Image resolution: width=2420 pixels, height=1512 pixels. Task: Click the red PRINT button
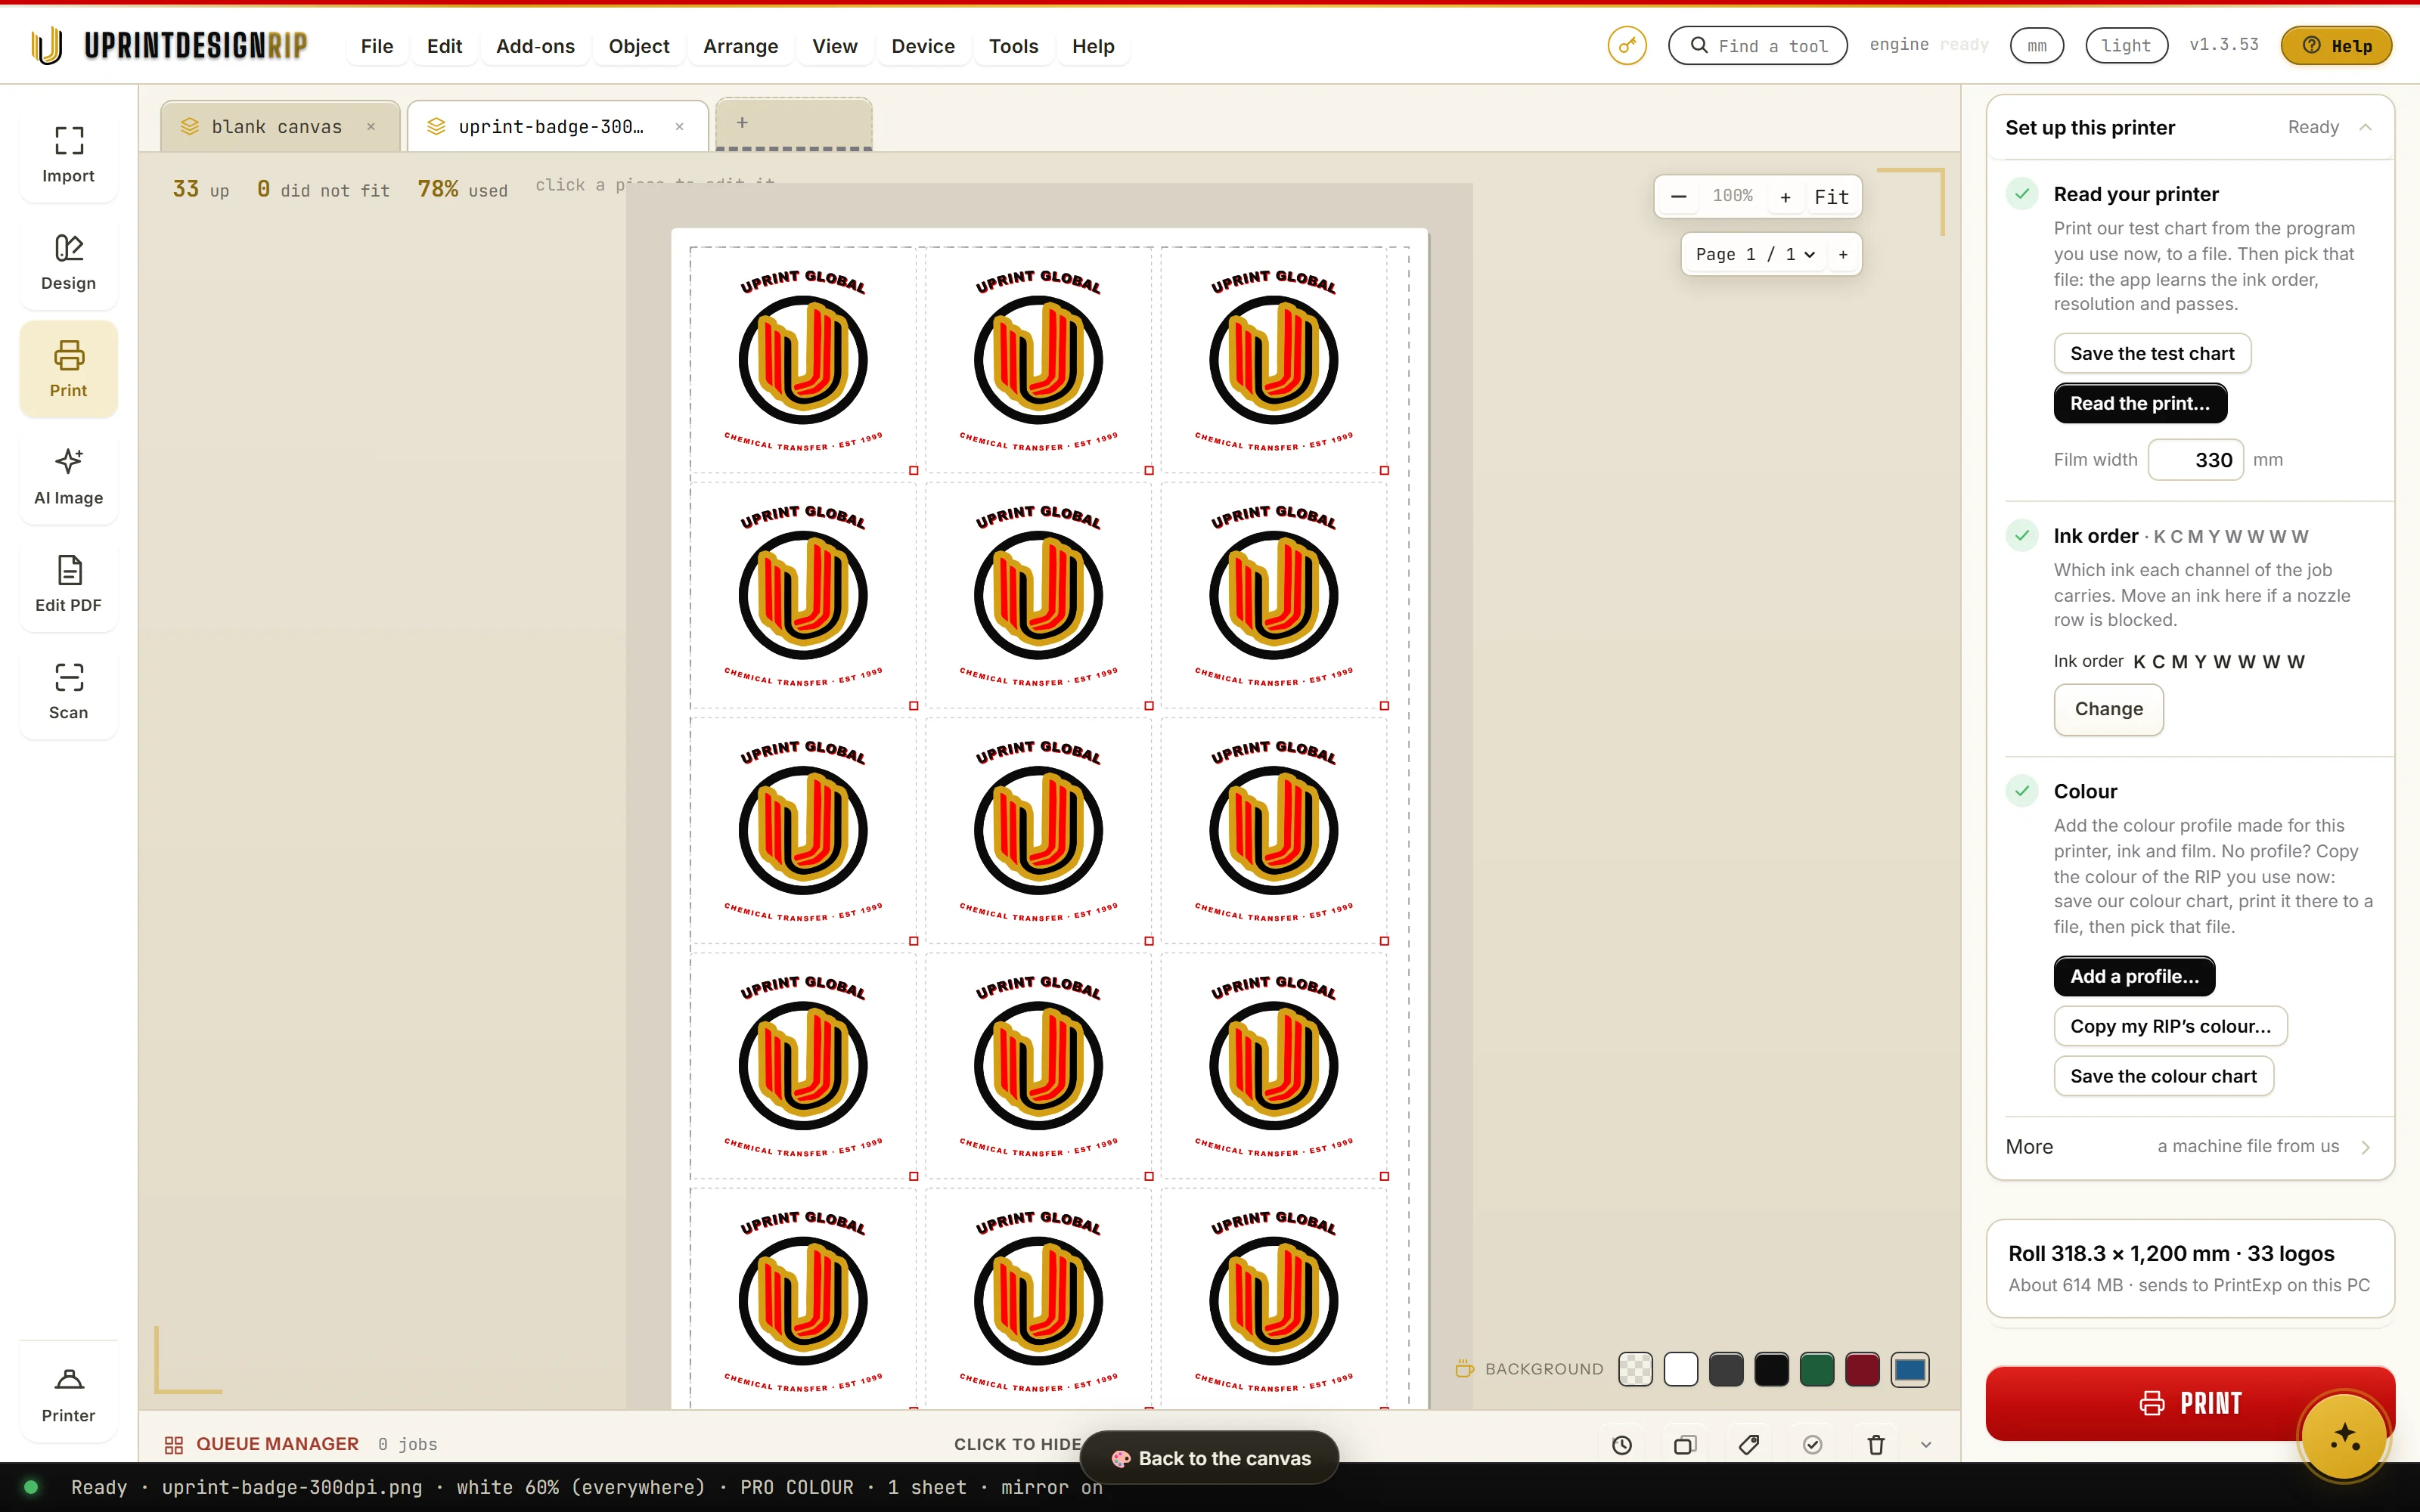(2190, 1403)
